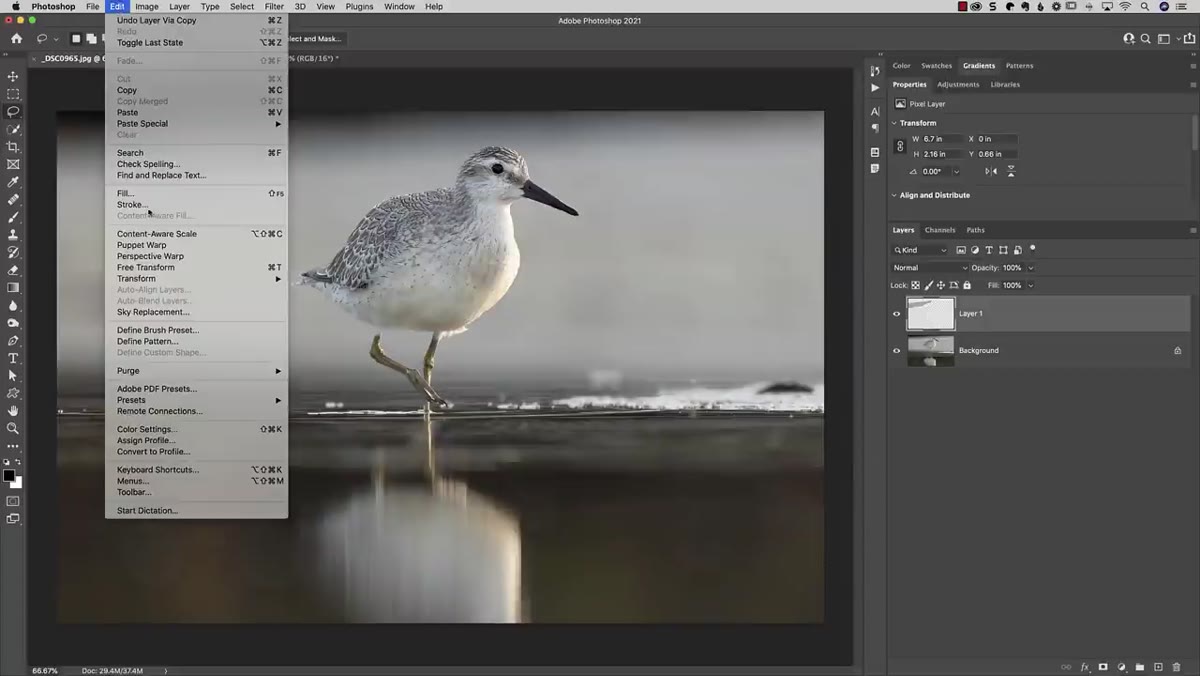Select the Lasso tool in toolbar
The width and height of the screenshot is (1200, 676).
point(13,111)
